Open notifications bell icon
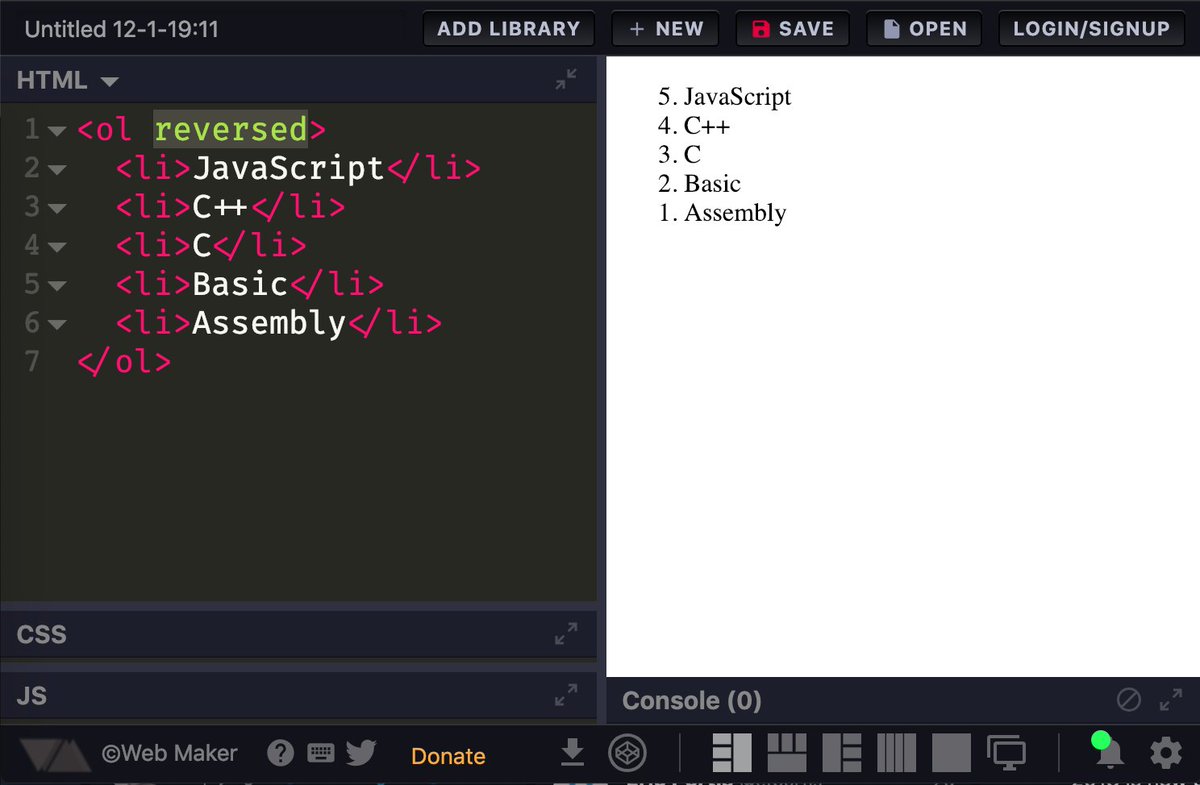This screenshot has width=1200, height=785. [x=1107, y=753]
